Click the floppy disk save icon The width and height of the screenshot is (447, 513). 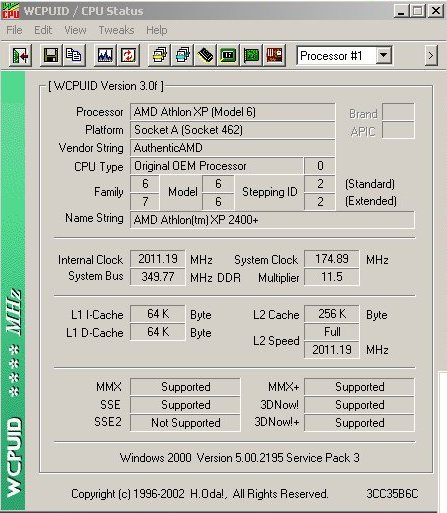pyautogui.click(x=51, y=55)
